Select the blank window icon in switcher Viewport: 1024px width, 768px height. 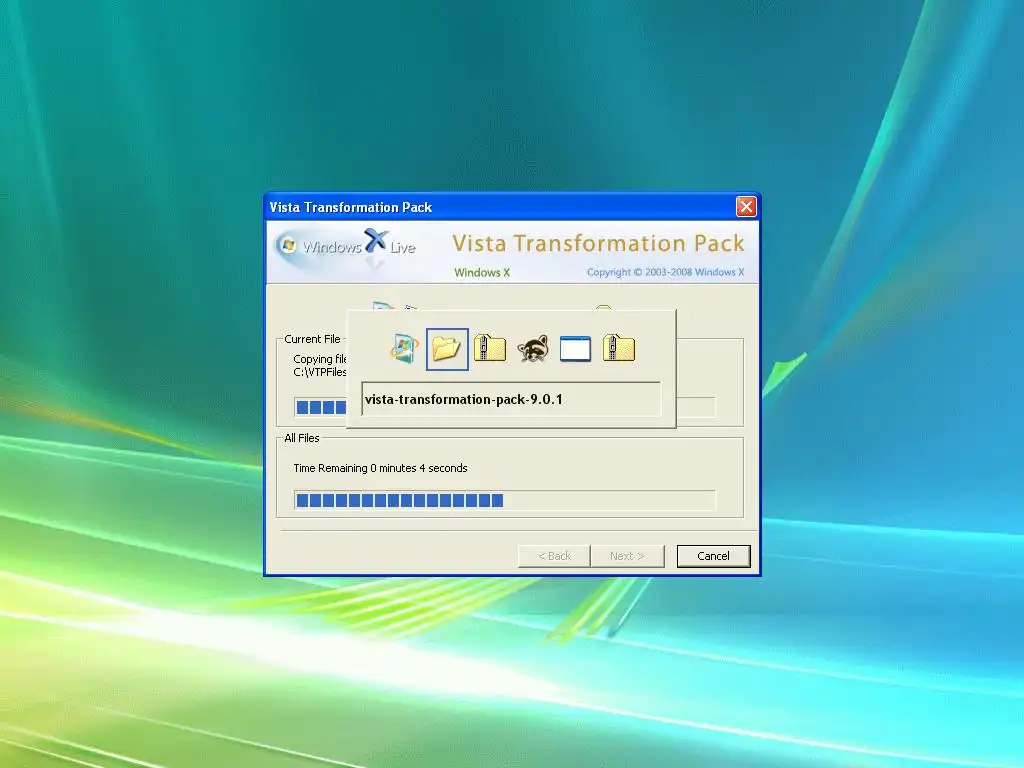tap(575, 349)
